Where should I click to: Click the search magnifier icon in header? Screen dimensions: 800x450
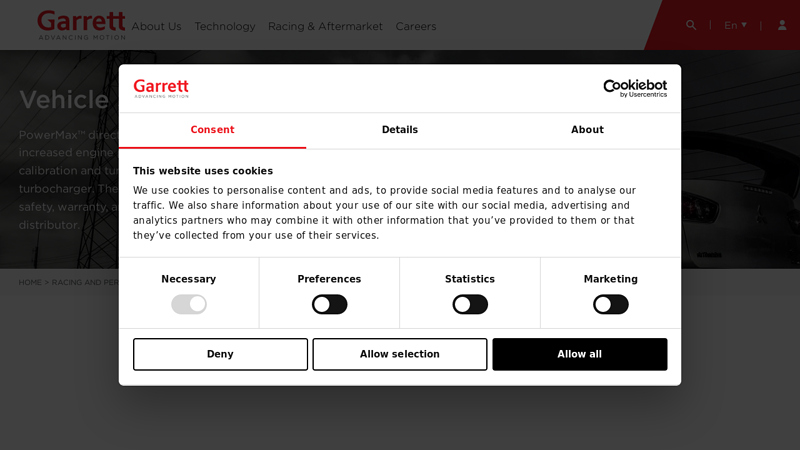[691, 25]
